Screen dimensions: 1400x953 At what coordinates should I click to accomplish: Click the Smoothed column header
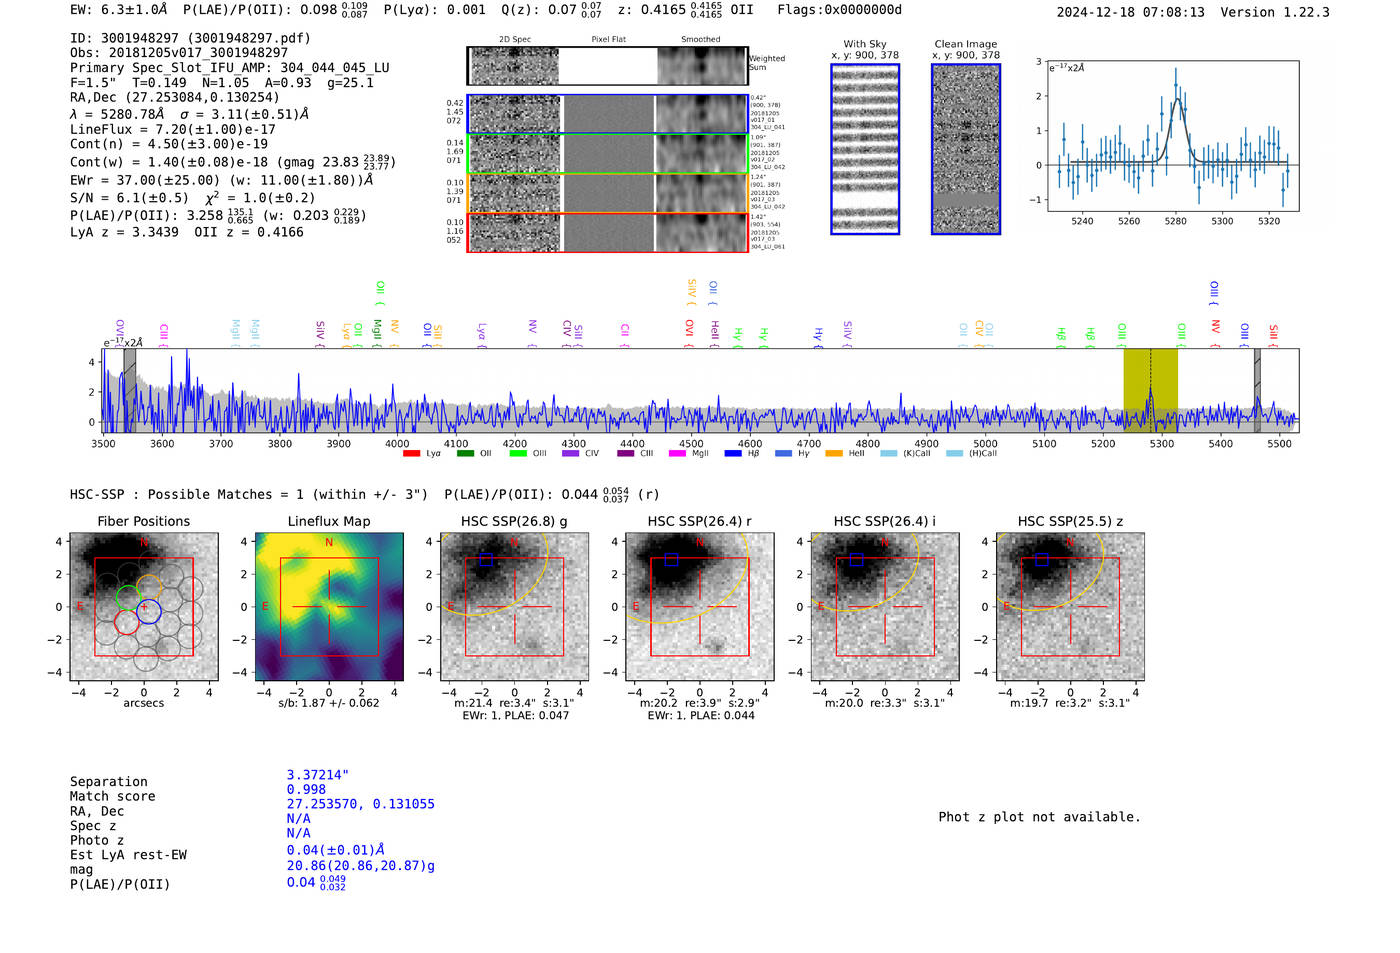701,40
